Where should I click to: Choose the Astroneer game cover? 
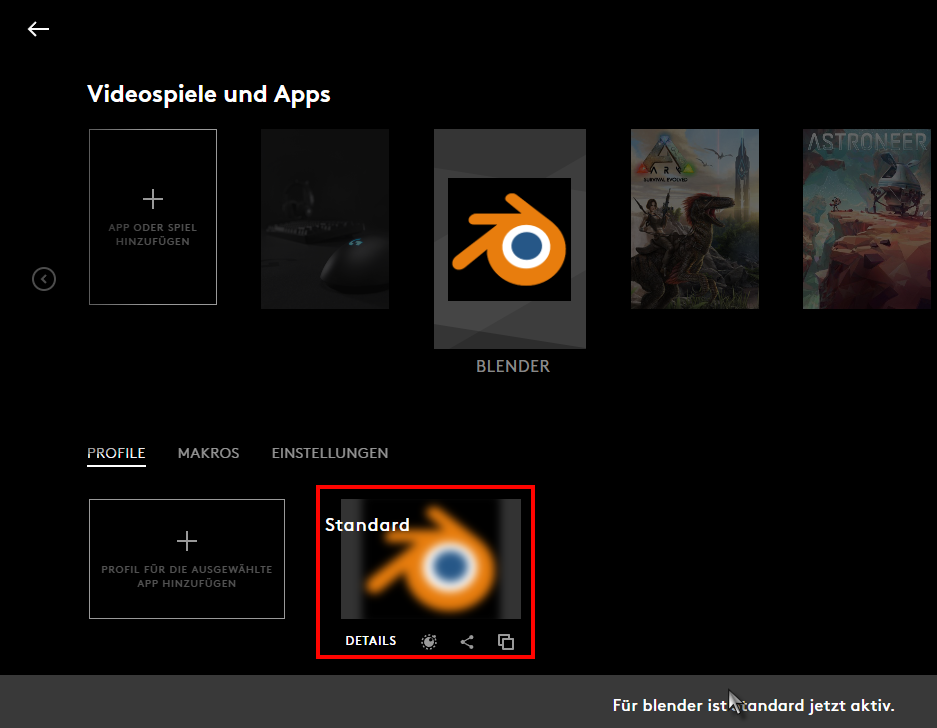(866, 219)
